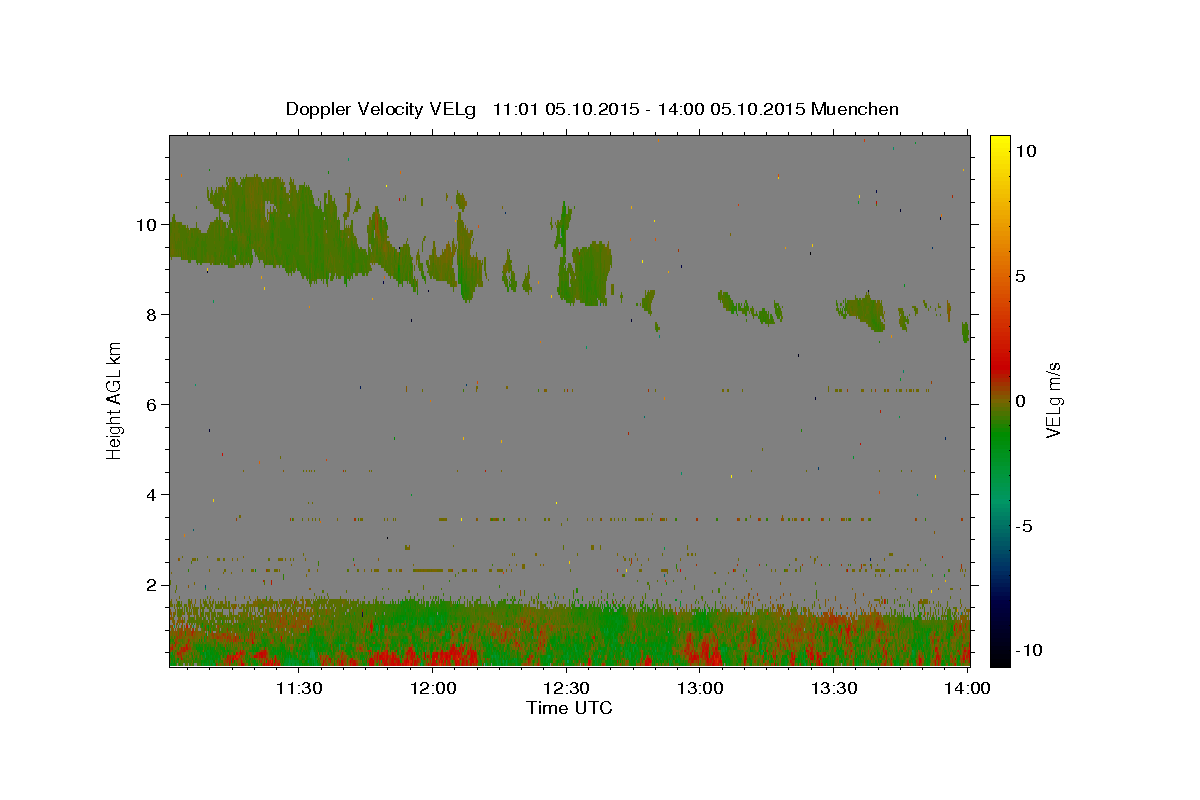
Task: Click the 13:30 time tick label
Action: pos(835,688)
